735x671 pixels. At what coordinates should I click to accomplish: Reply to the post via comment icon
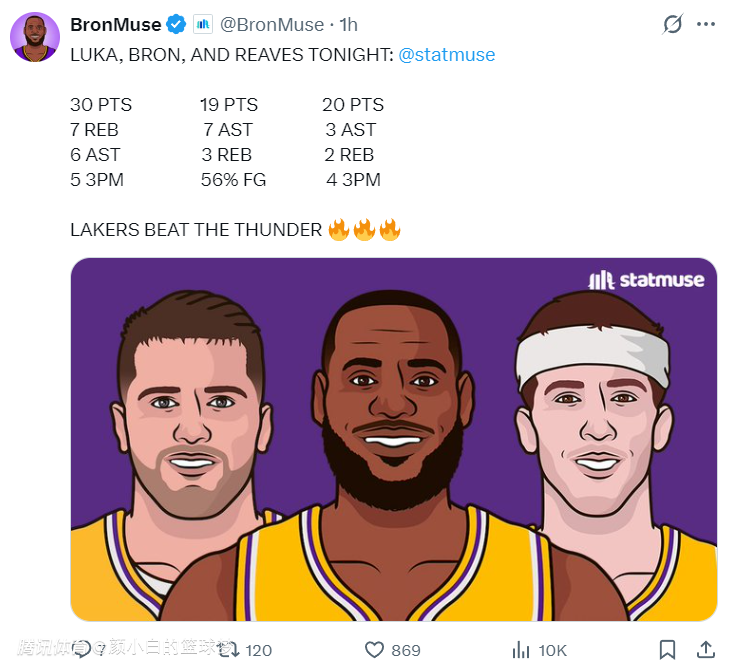pos(83,649)
